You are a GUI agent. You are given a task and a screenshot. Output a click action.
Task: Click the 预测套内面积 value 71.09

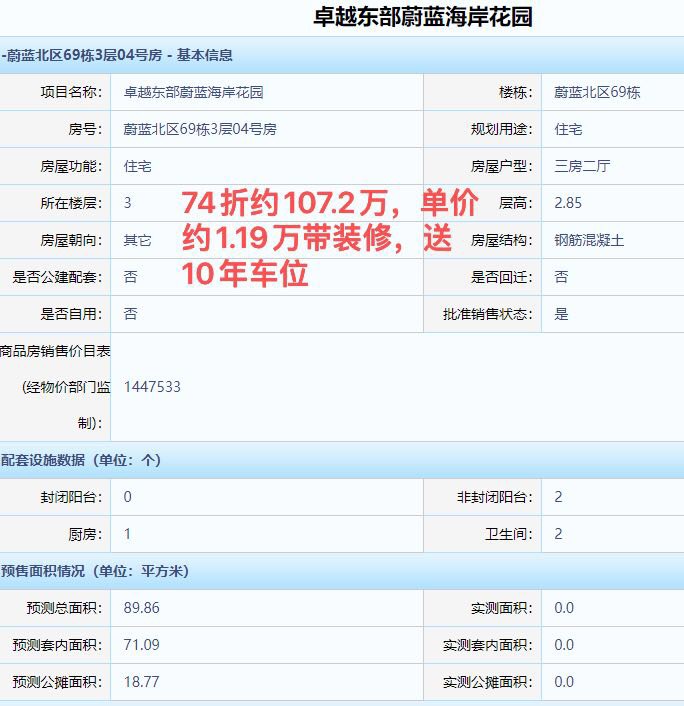tap(141, 645)
